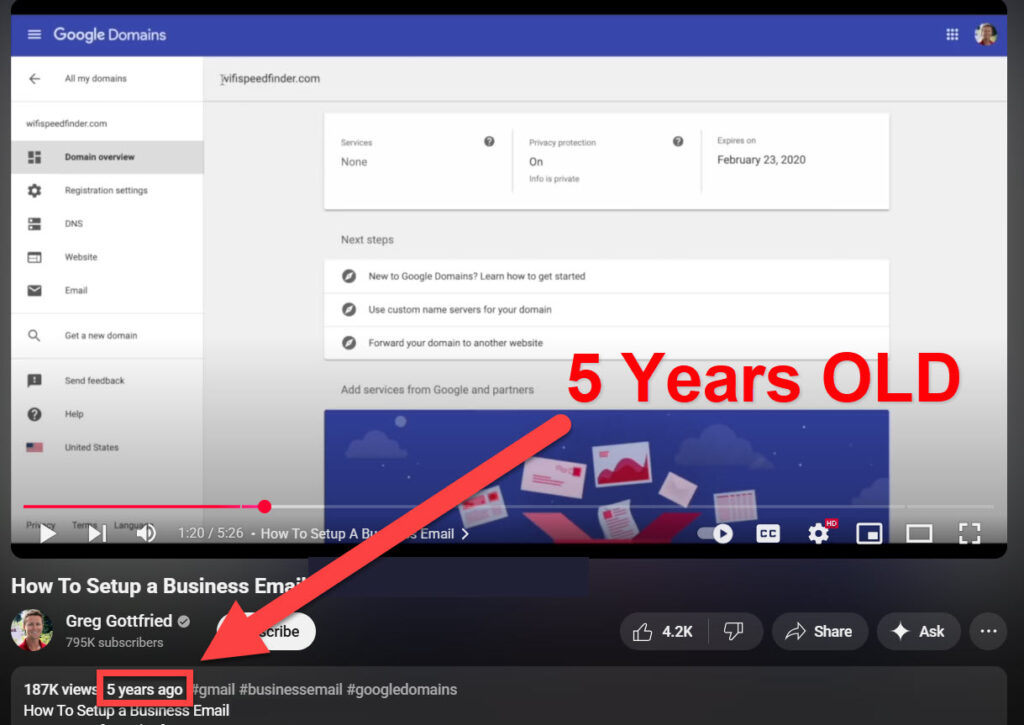Click the 187K views text

pos(60,689)
